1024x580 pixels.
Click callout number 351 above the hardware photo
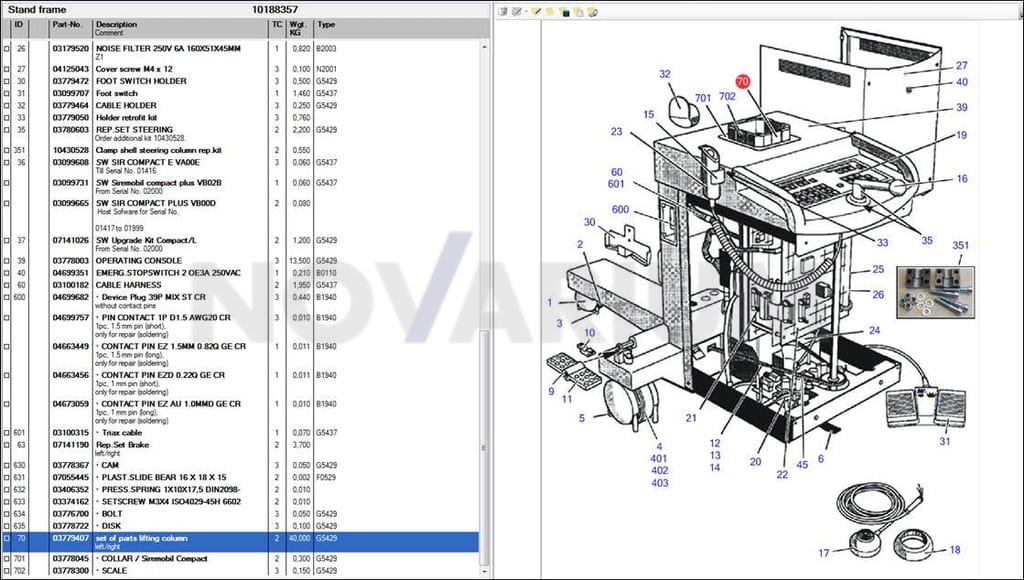[x=961, y=246]
